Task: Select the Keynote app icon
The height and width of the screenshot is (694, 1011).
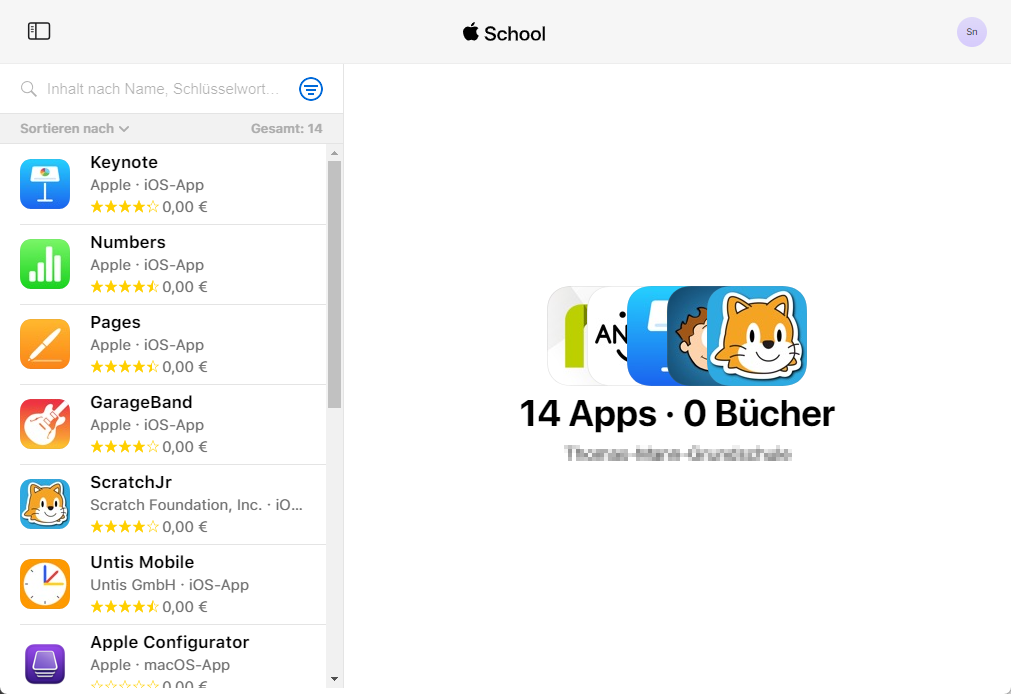Action: tap(45, 184)
